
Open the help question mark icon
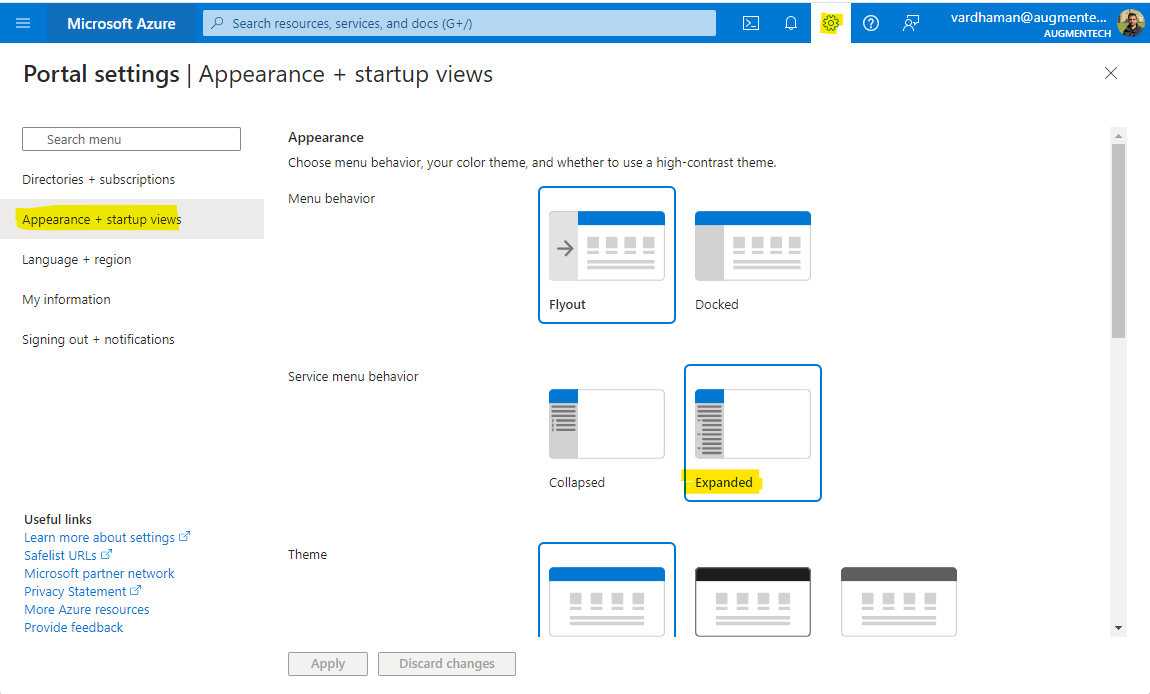click(x=871, y=23)
